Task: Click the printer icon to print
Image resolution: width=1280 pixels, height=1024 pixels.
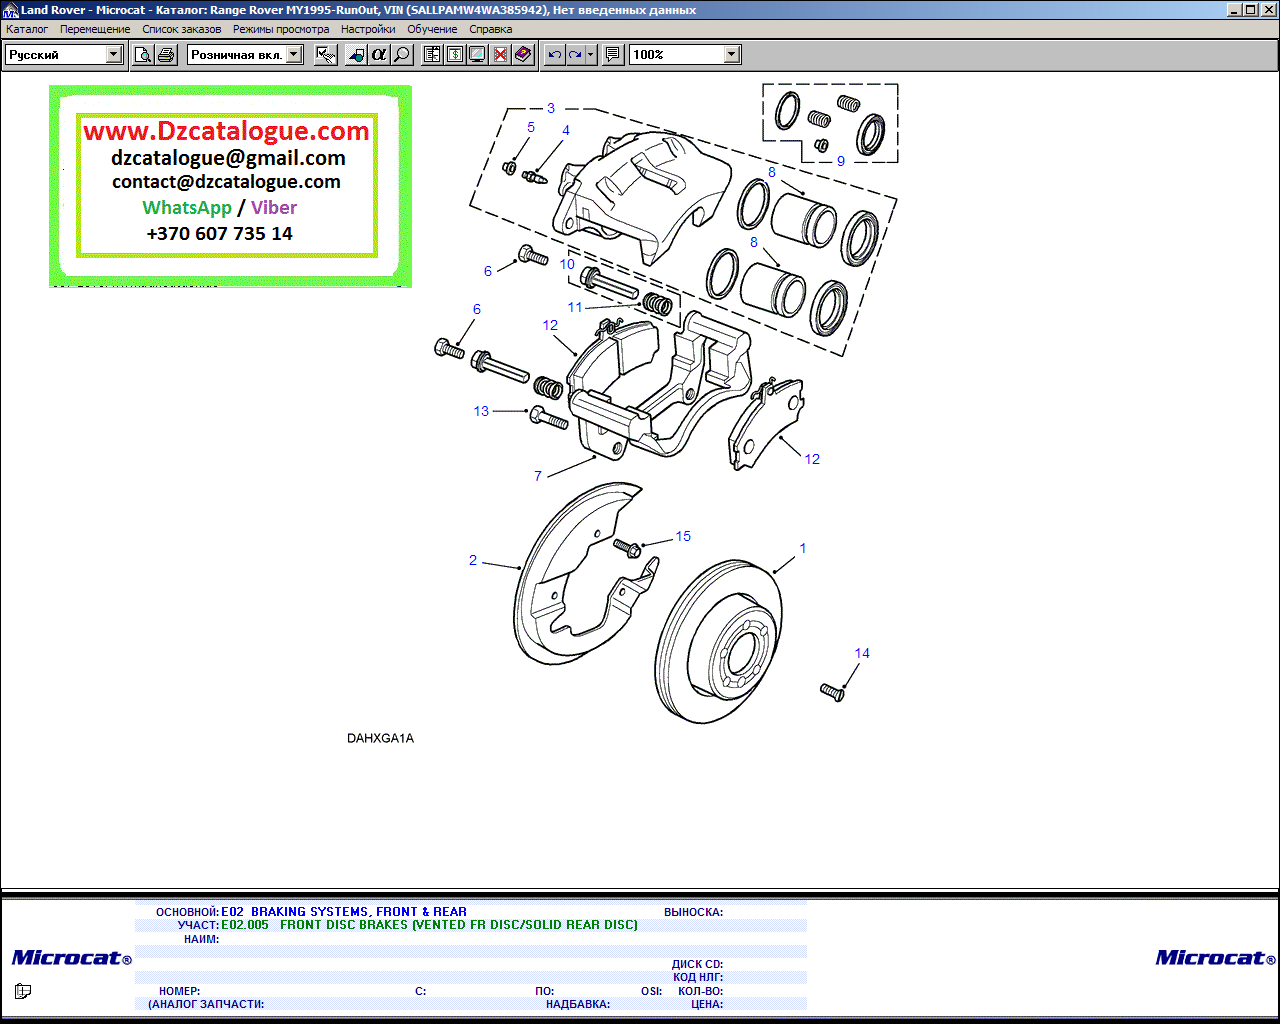Action: point(166,55)
